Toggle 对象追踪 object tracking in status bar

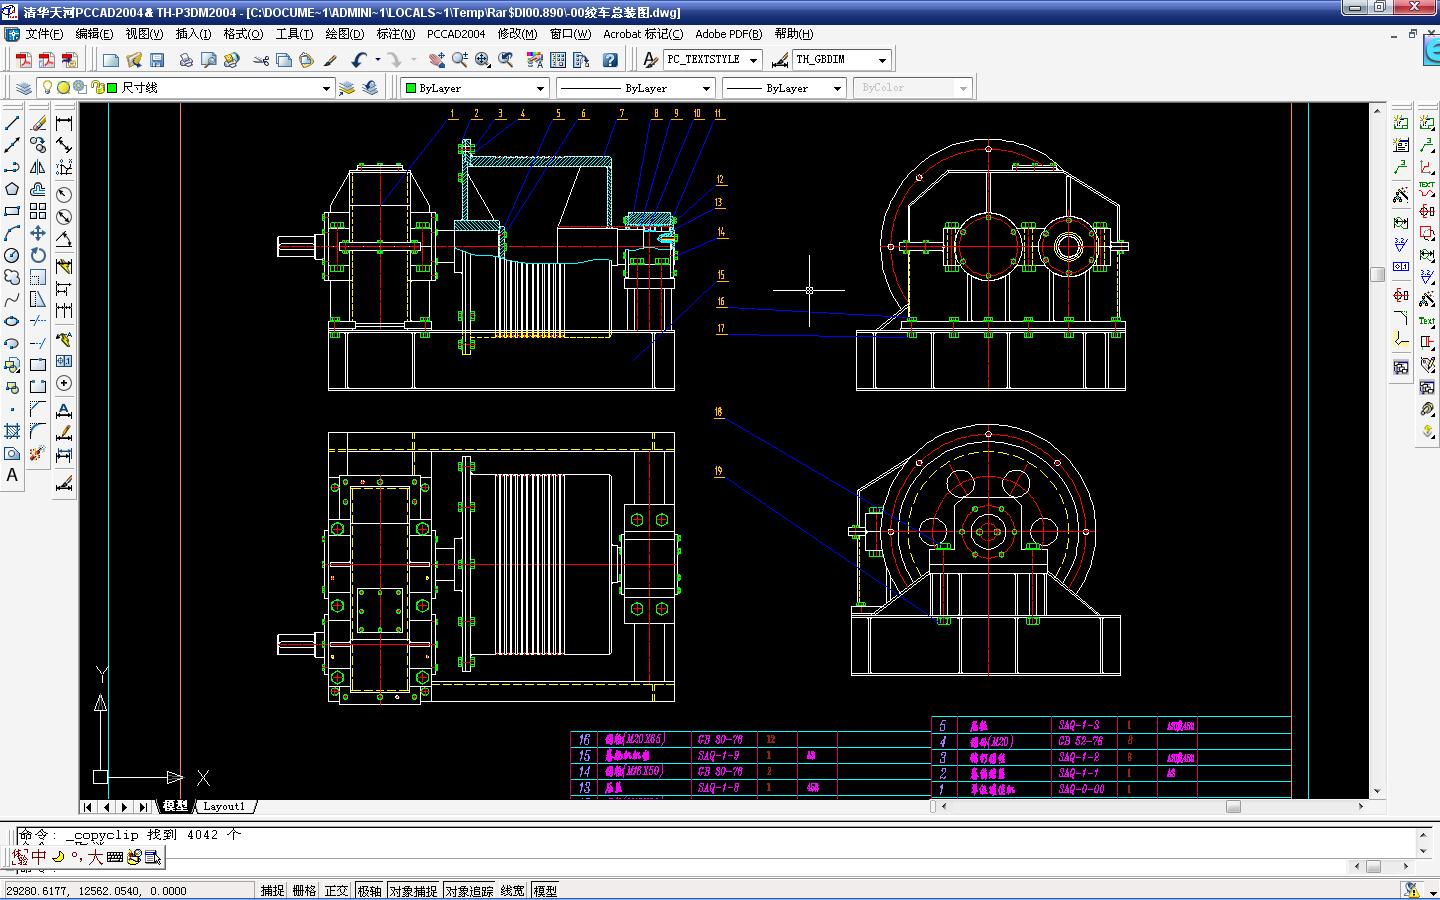[469, 890]
